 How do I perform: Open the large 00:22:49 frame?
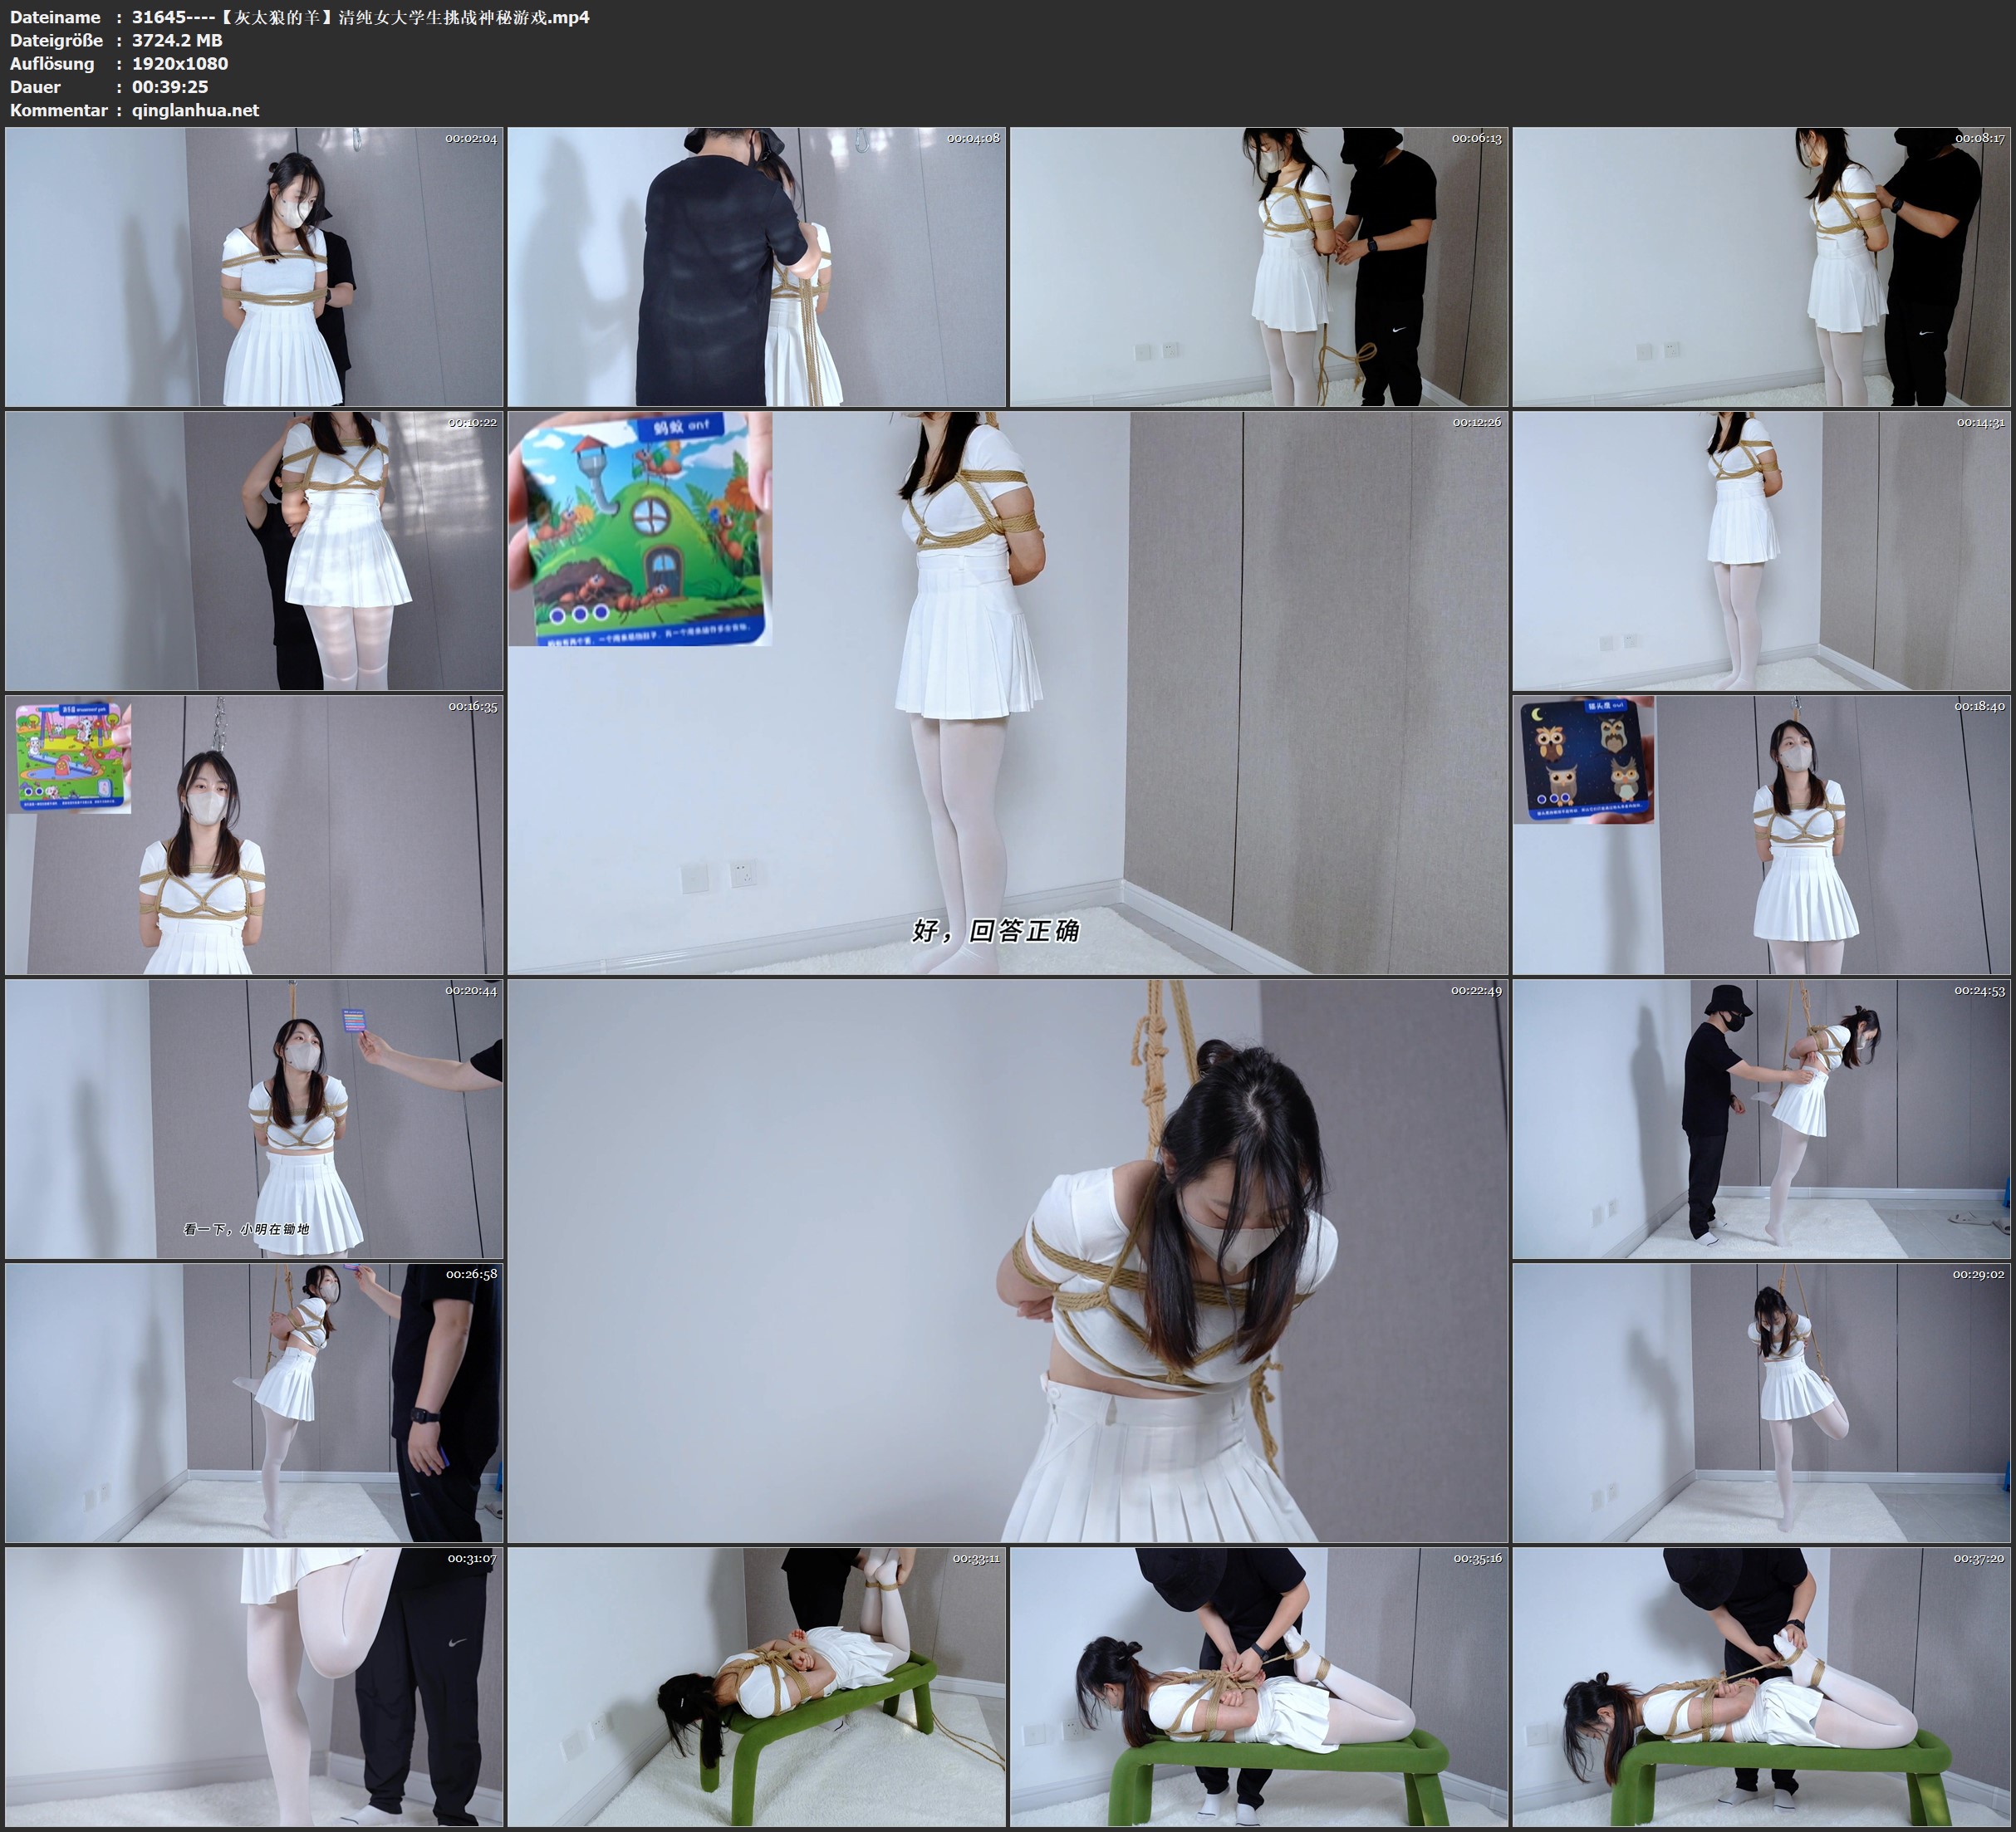1007,1261
